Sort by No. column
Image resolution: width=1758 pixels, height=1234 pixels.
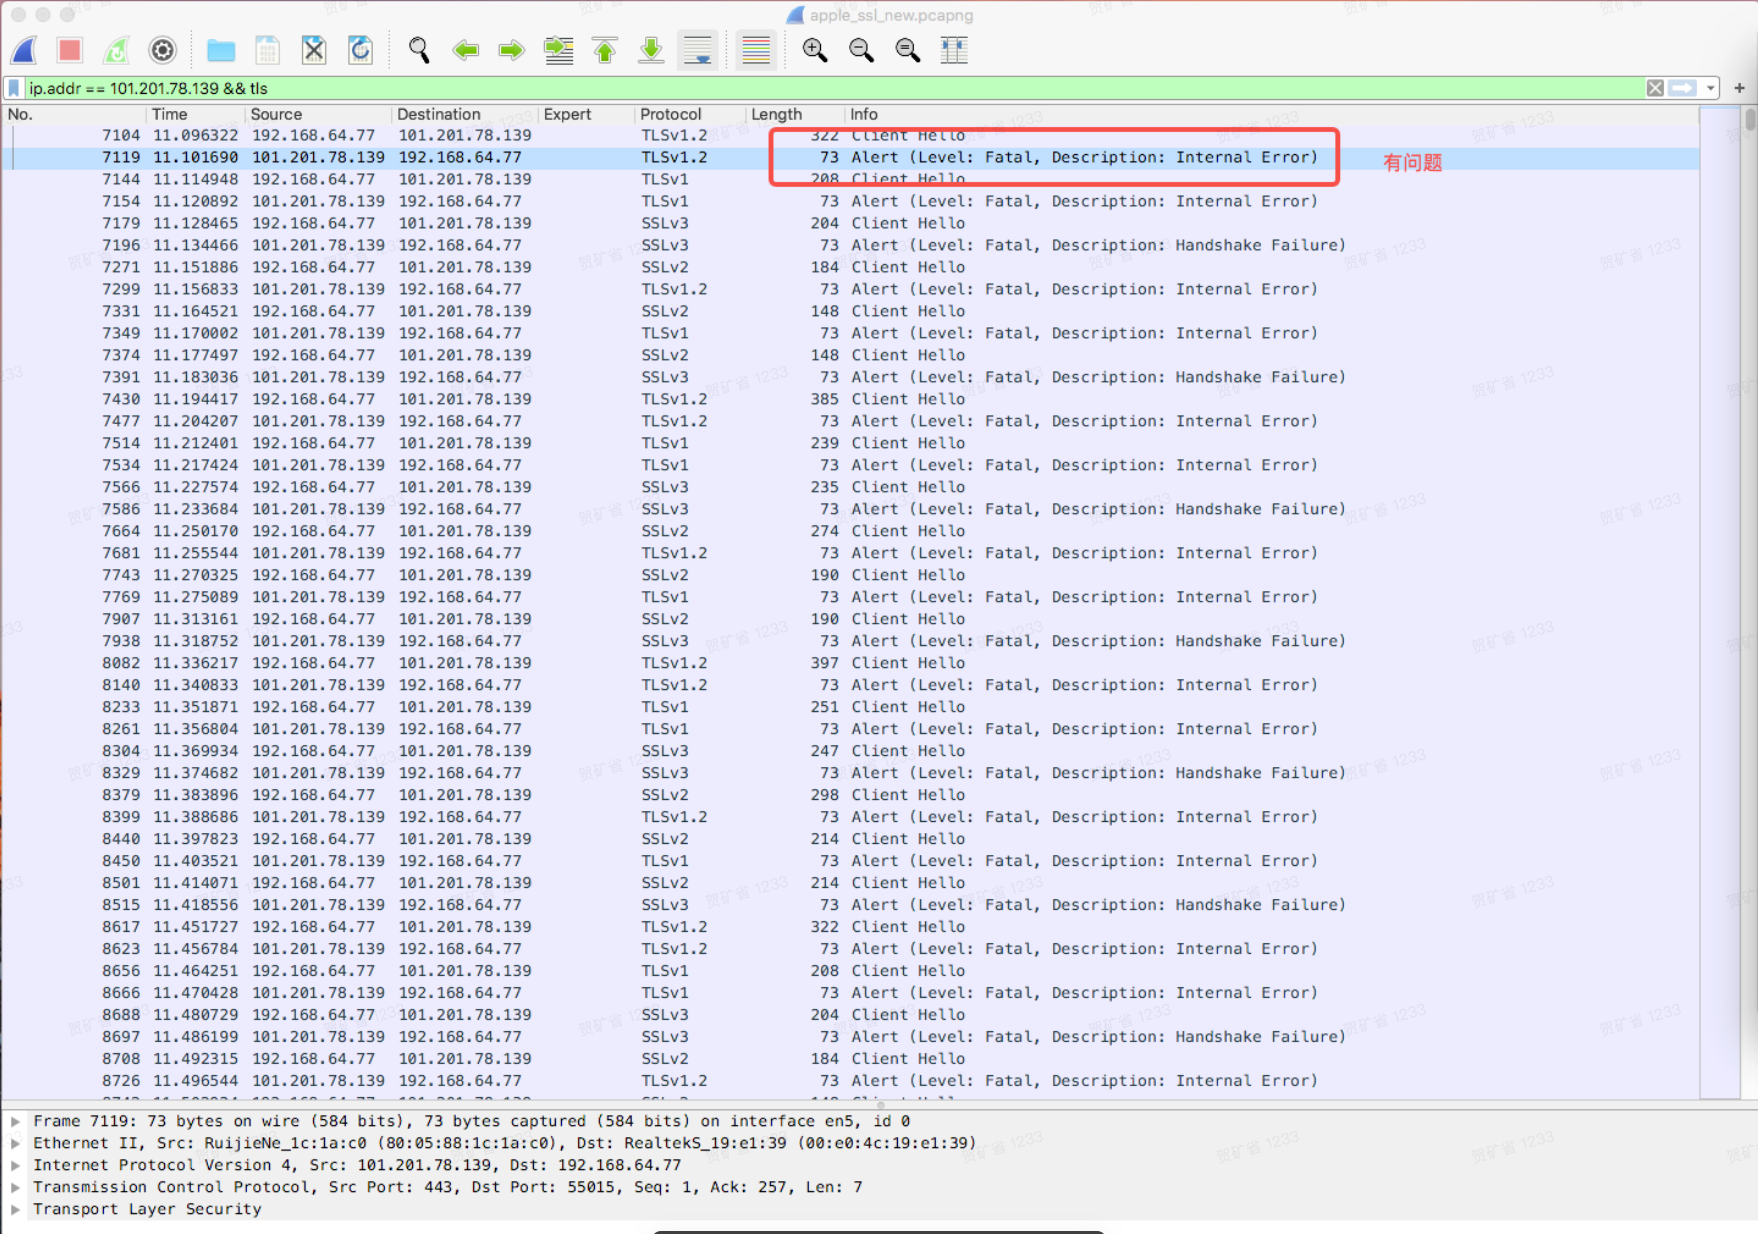(x=74, y=114)
